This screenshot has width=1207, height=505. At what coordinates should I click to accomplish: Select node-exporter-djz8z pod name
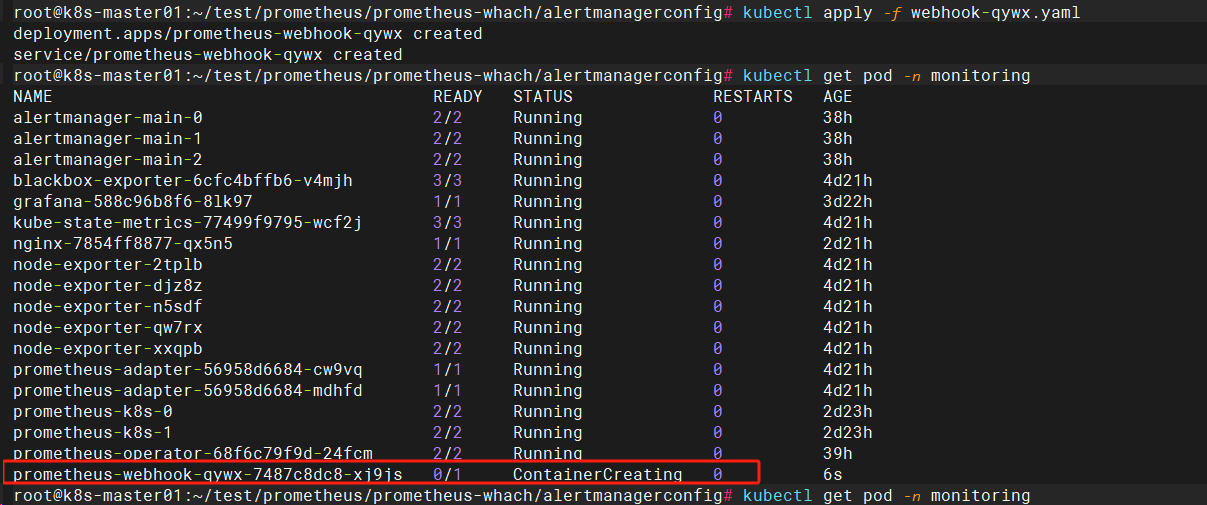pos(108,286)
